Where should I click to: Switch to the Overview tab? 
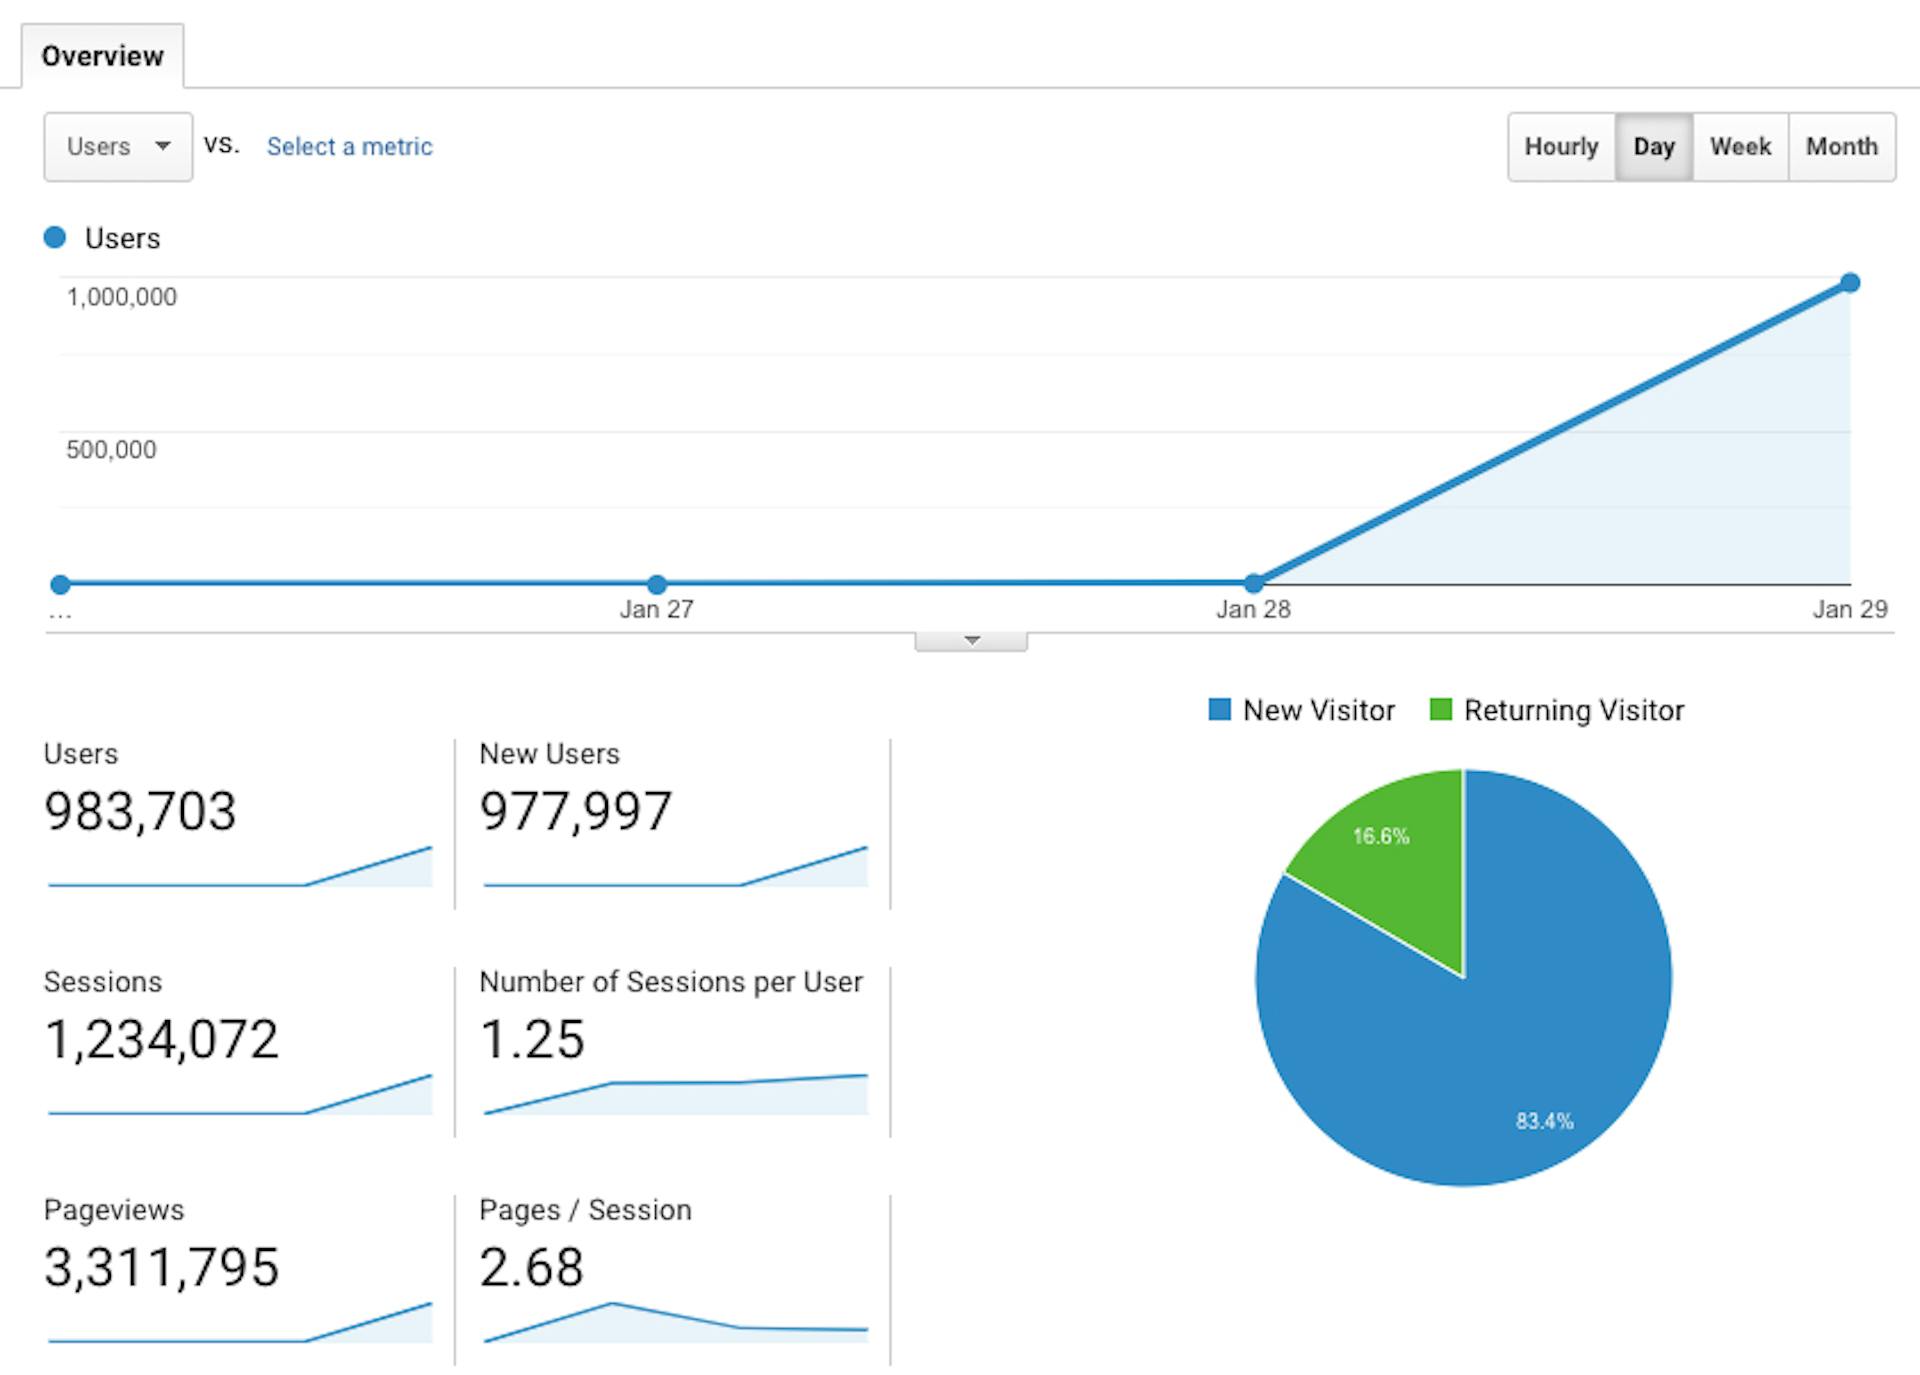click(x=103, y=55)
